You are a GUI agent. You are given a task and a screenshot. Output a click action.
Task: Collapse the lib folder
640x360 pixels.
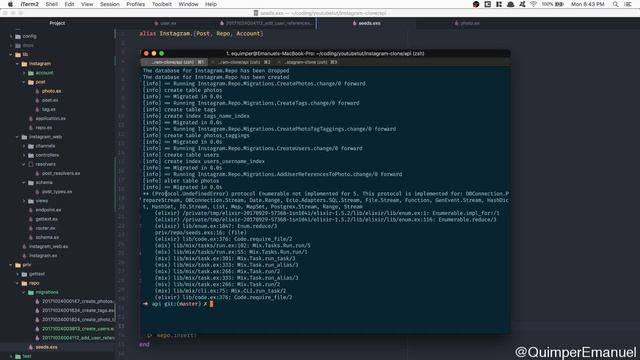pyautogui.click(x=11, y=55)
